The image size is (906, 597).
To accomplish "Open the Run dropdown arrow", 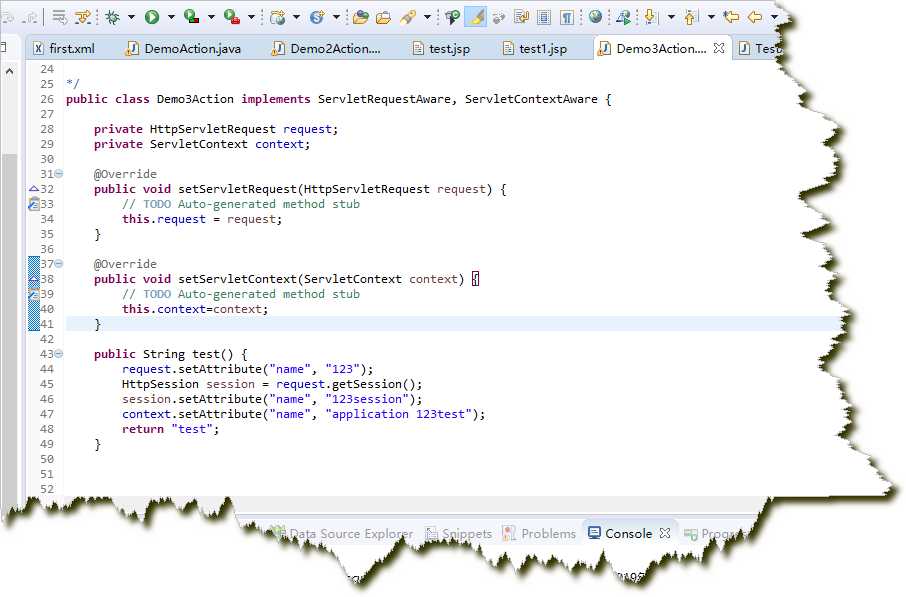I will [171, 17].
